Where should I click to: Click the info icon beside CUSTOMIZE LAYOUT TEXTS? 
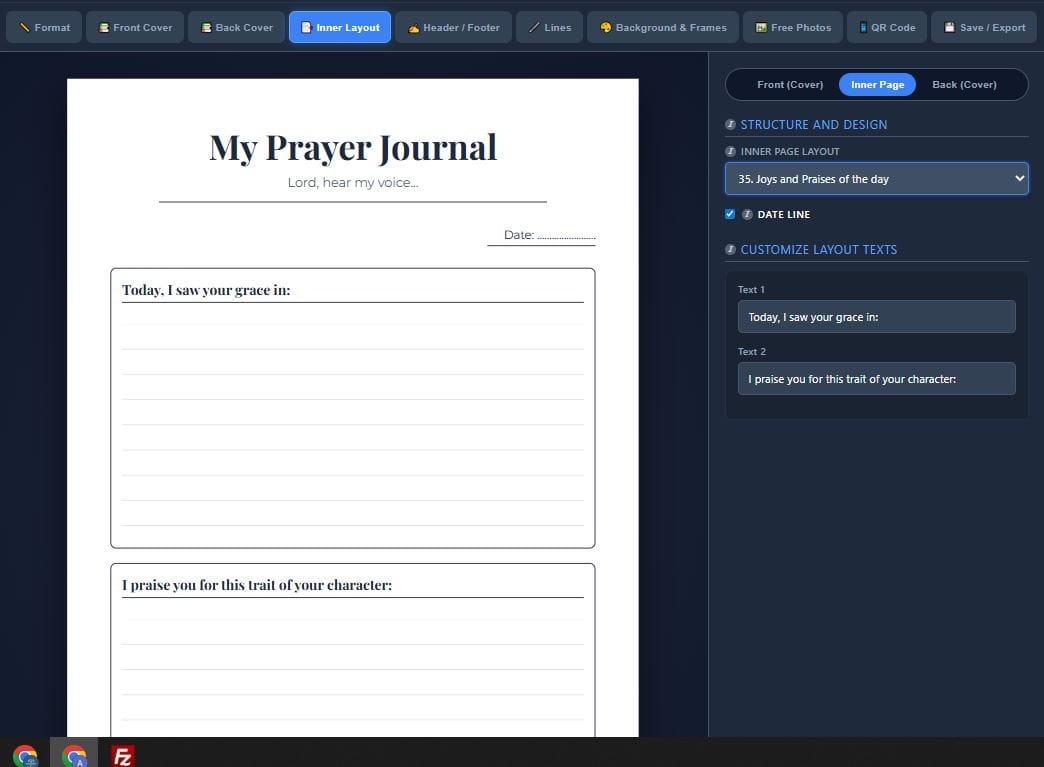(x=730, y=249)
